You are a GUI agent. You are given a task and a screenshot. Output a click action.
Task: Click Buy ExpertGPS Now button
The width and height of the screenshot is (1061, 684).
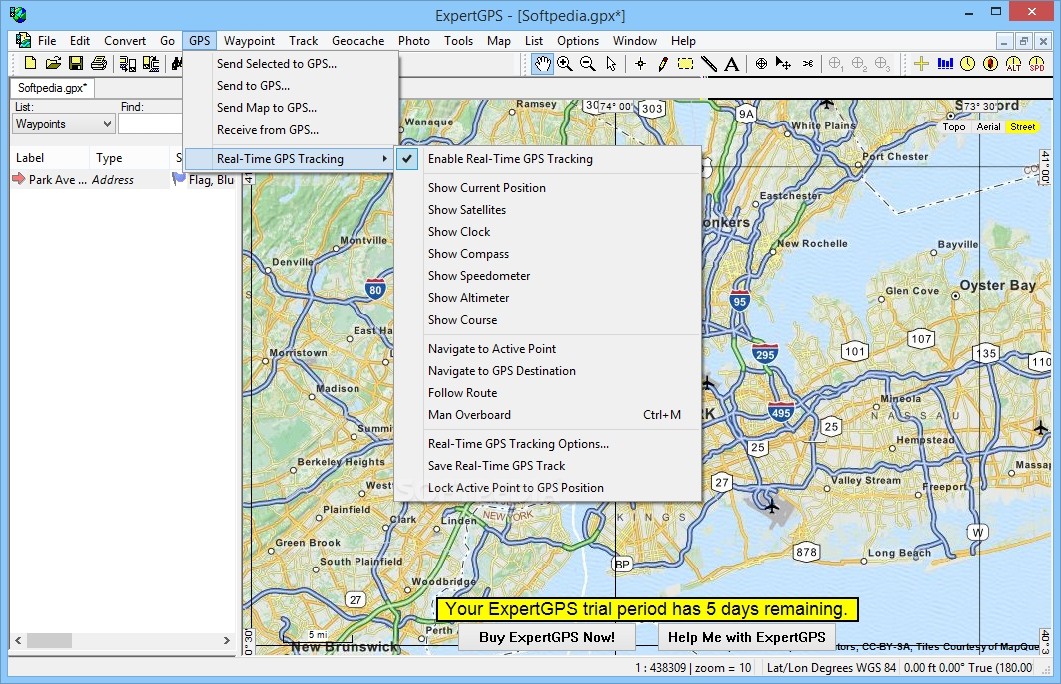547,637
